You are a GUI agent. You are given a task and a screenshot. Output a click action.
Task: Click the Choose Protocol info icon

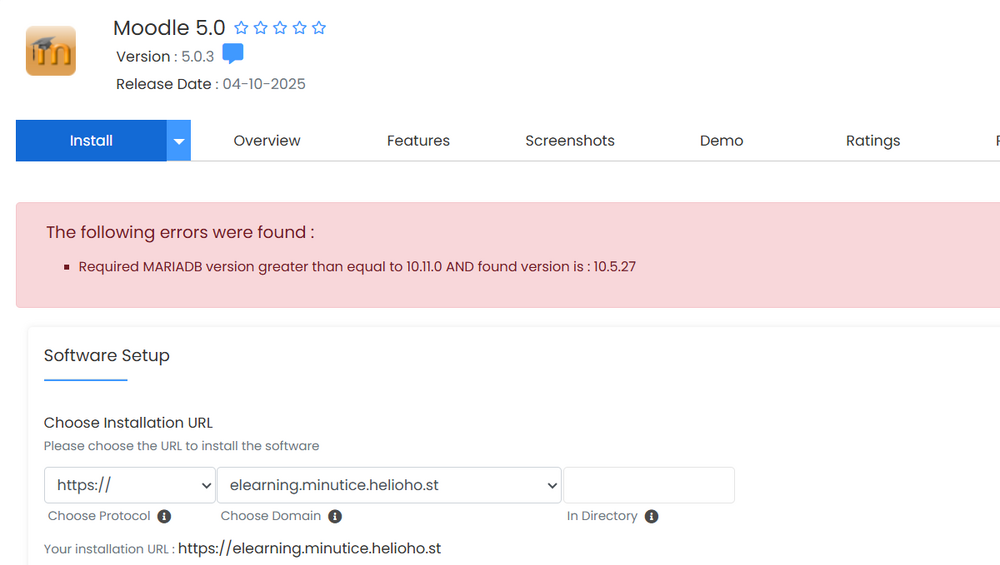[164, 516]
